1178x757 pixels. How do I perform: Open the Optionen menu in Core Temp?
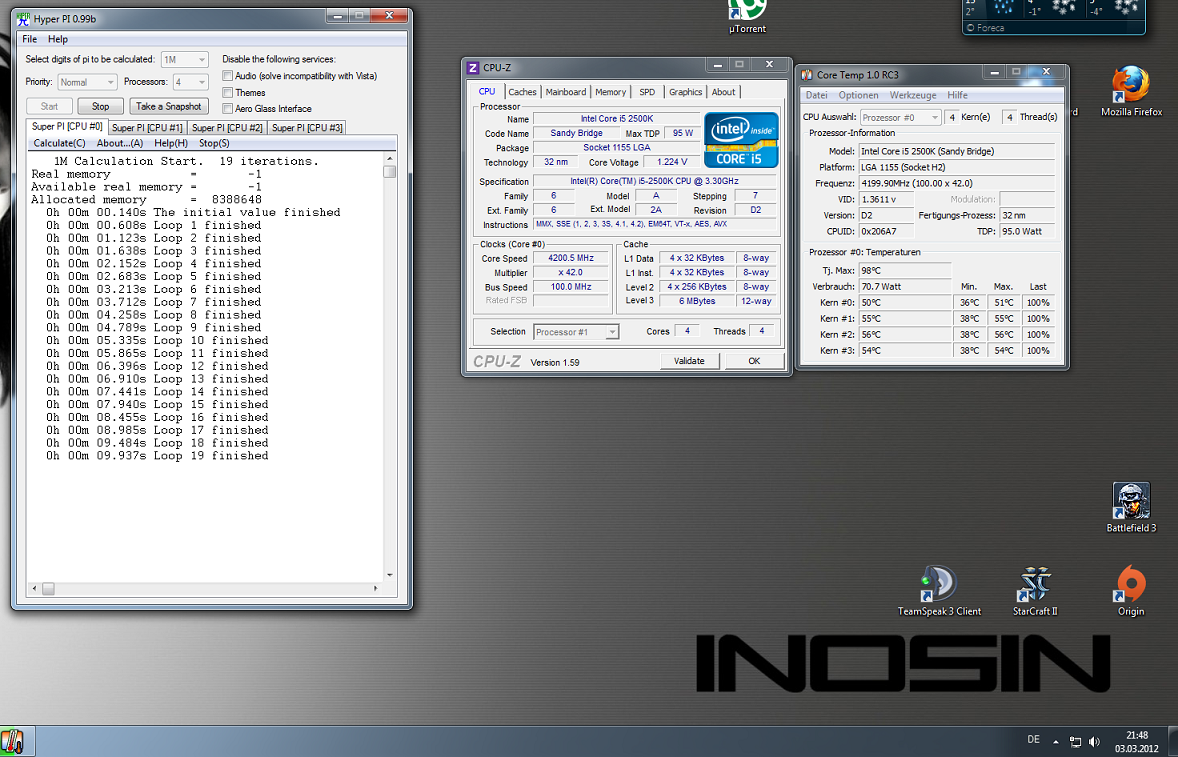858,95
